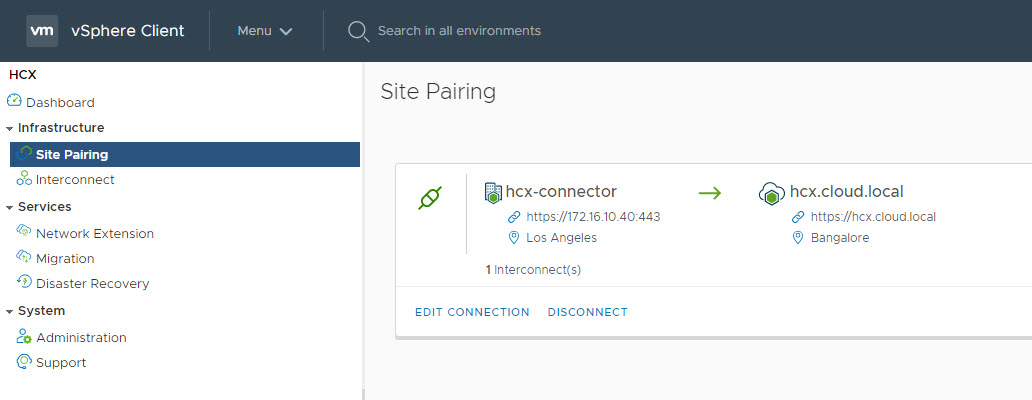The width and height of the screenshot is (1032, 400).
Task: Collapse the System section
Action: tap(10, 311)
